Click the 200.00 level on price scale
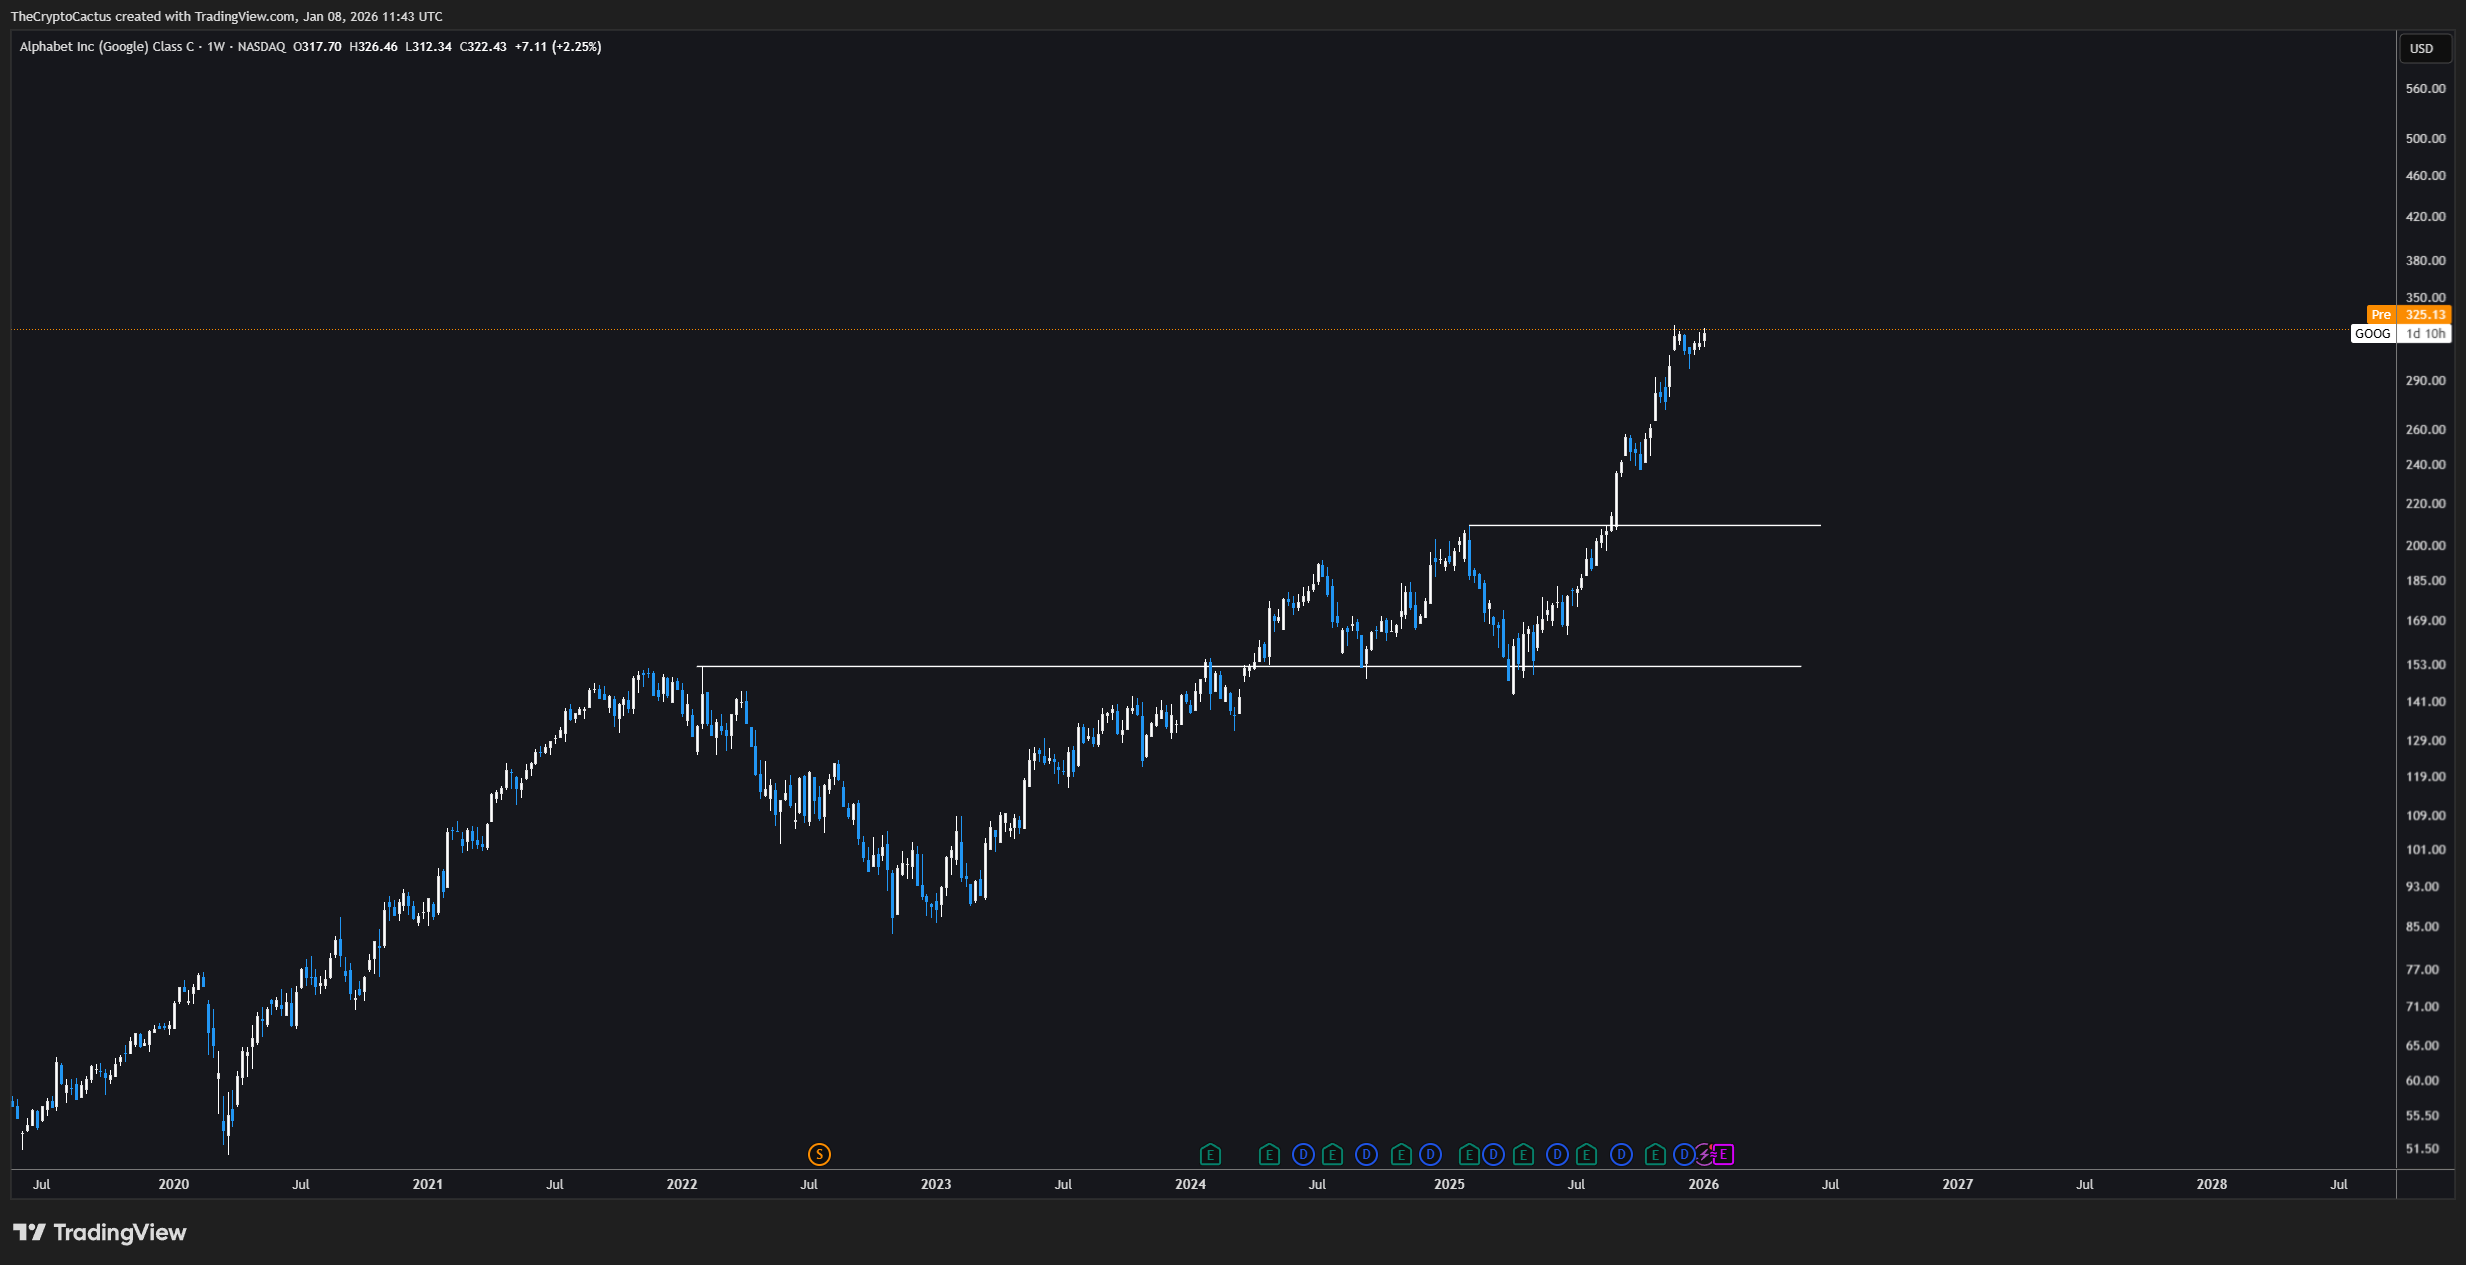Image resolution: width=2466 pixels, height=1265 pixels. click(x=2425, y=545)
